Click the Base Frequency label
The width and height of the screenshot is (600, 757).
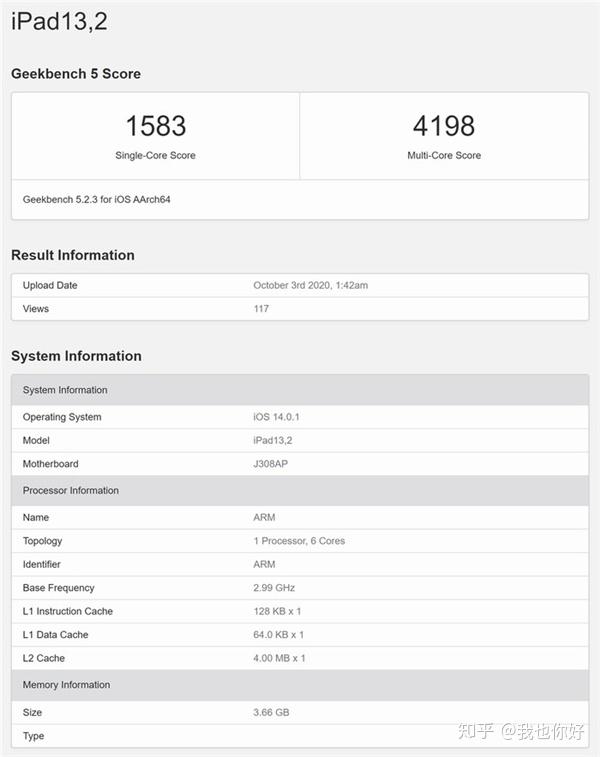coord(58,588)
